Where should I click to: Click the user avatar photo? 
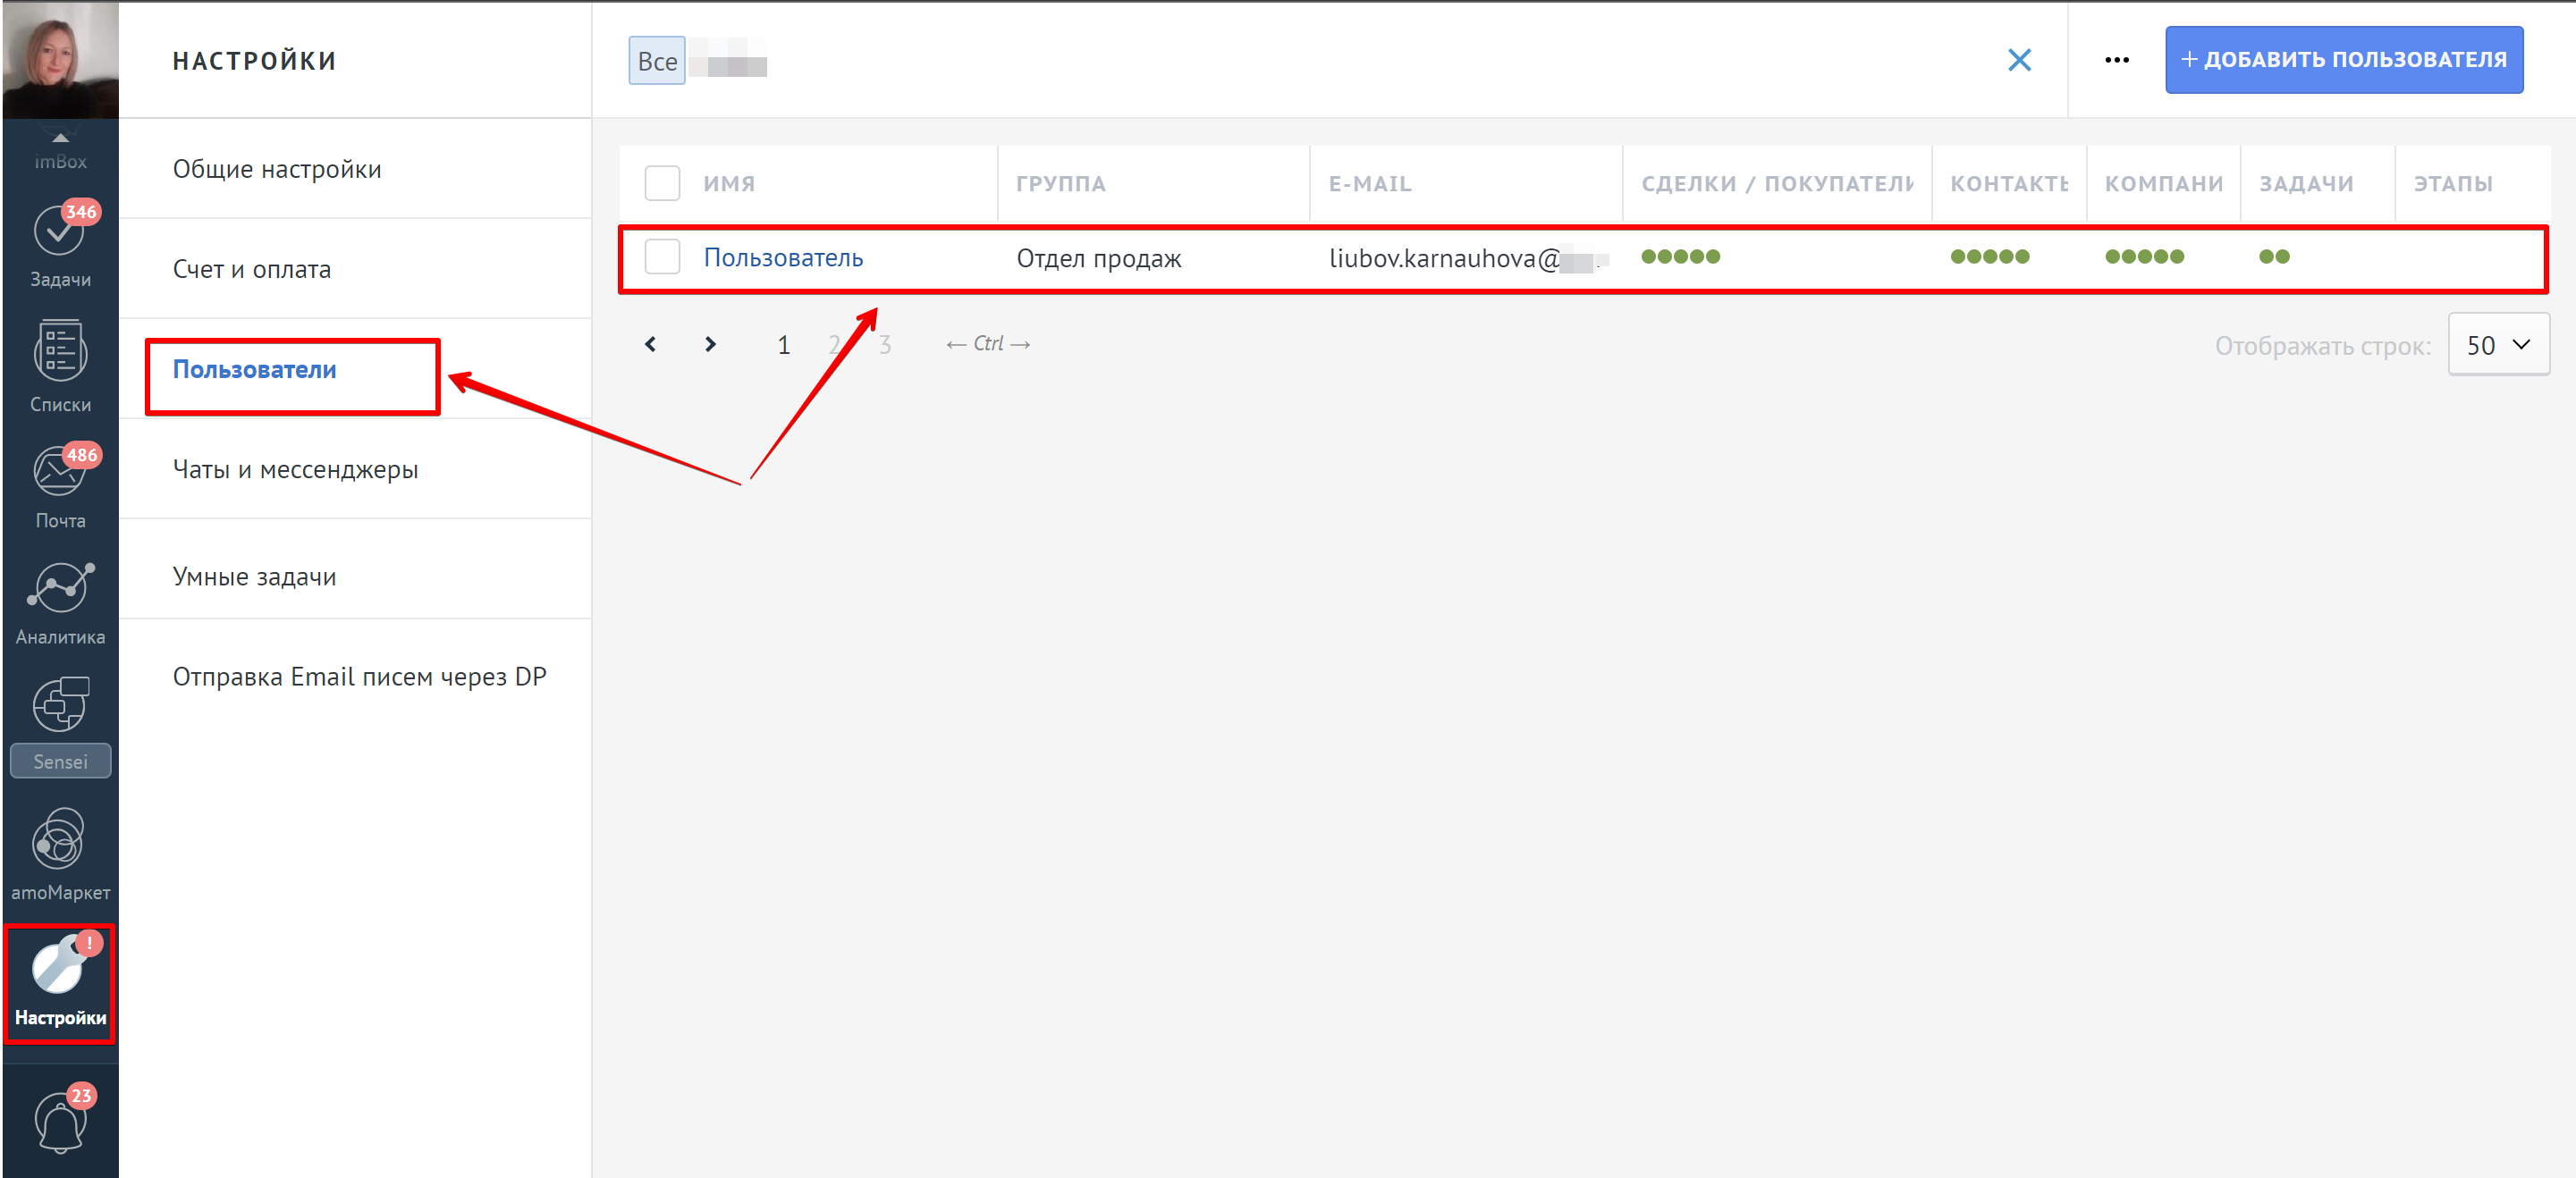[60, 60]
